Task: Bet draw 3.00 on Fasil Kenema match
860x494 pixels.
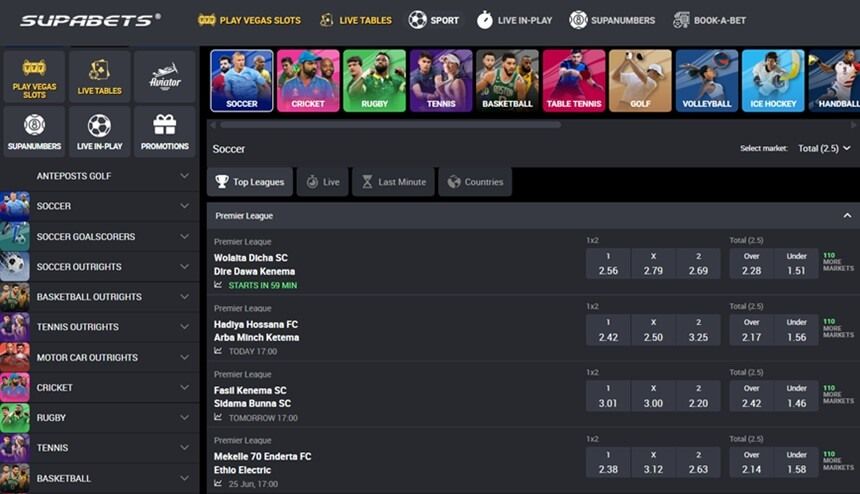Action: (653, 396)
